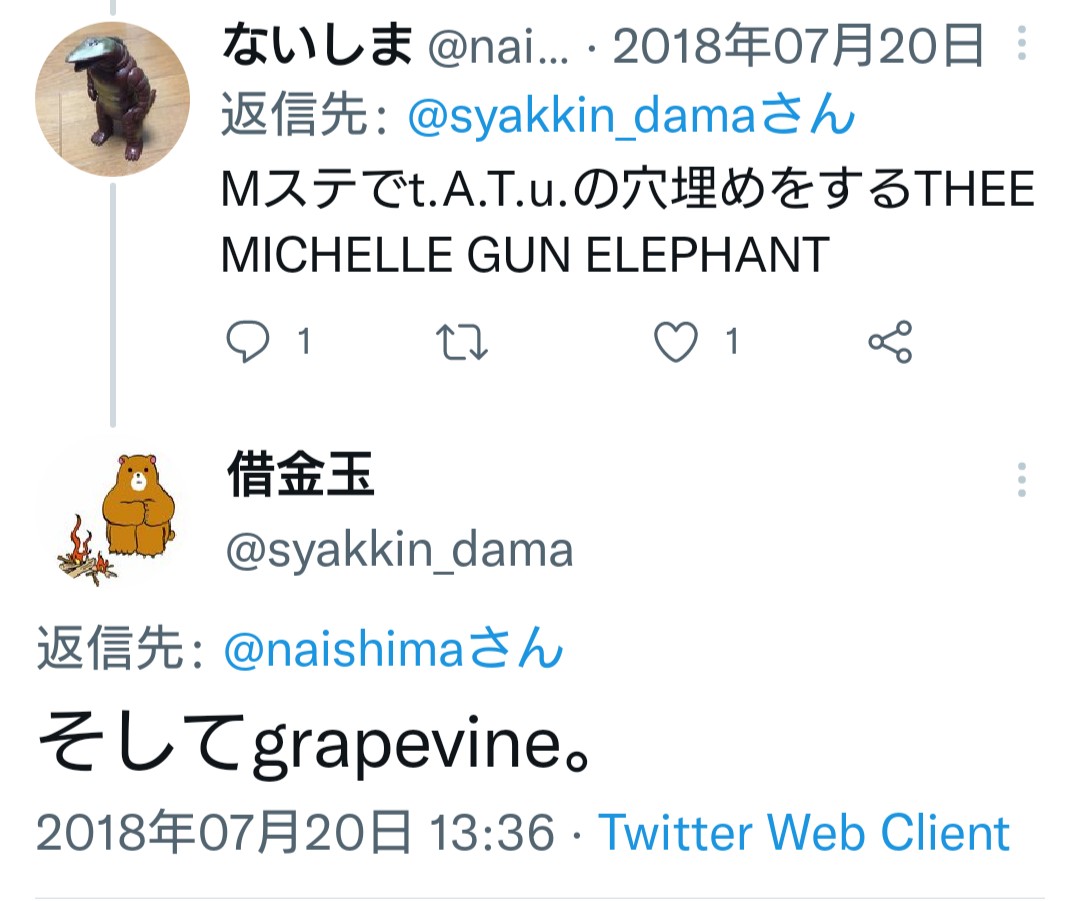Screen dimensions: 1080x901
Task: Click the reply speech bubble icon
Action: pyautogui.click(x=247, y=342)
